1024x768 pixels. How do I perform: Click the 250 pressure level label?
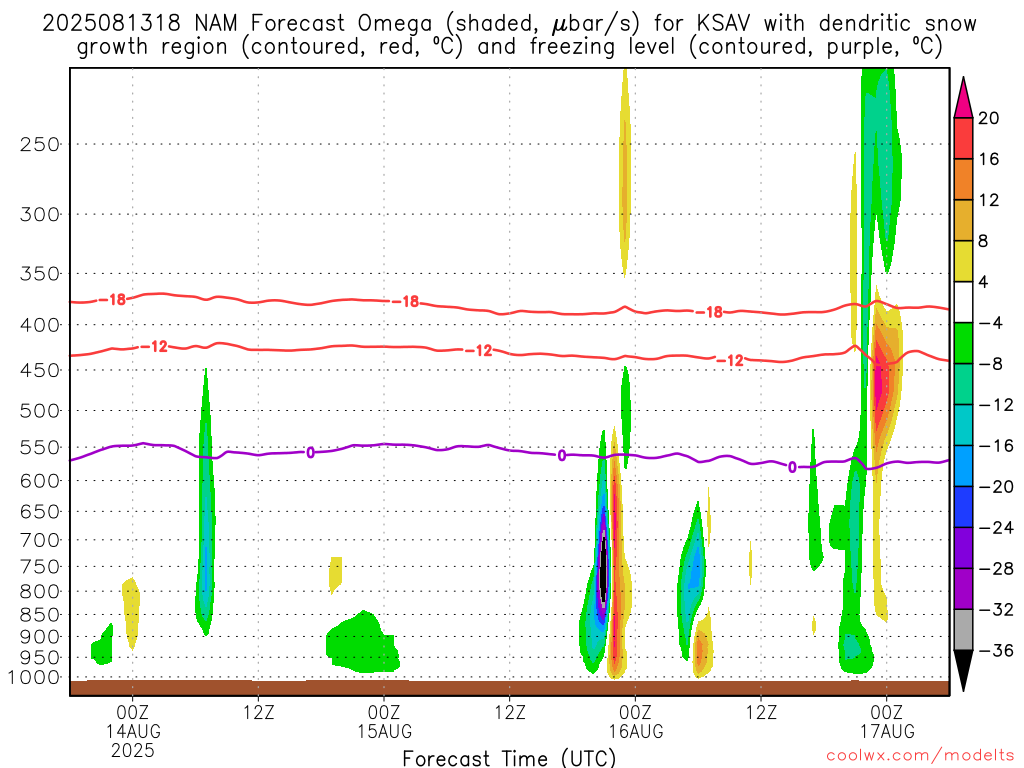tap(40, 144)
